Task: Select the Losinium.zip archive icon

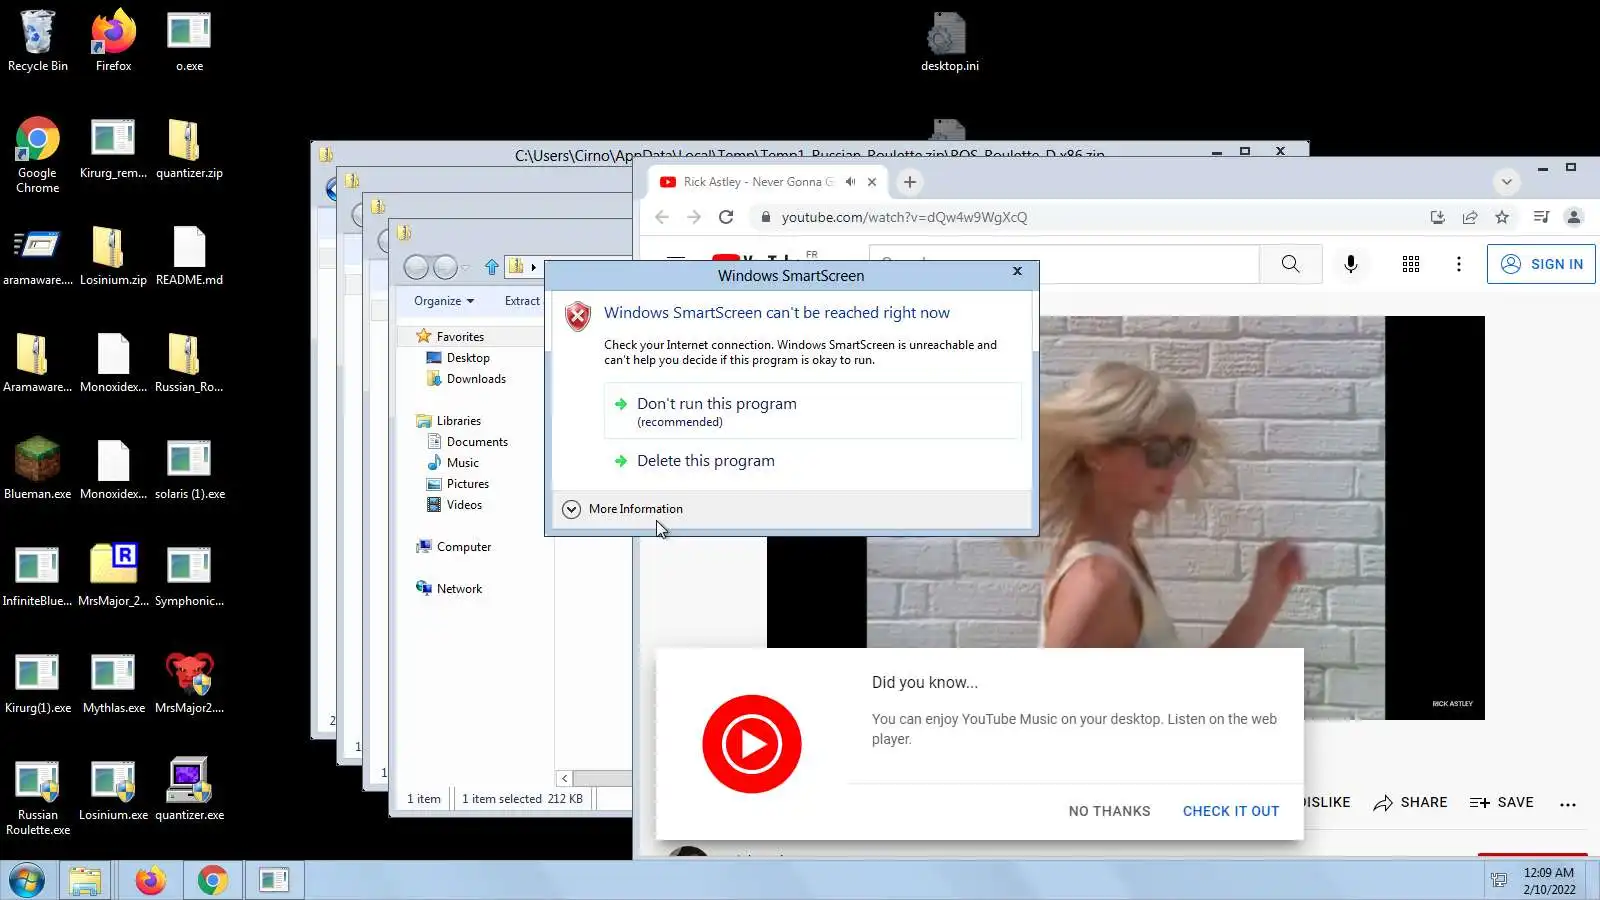Action: [113, 255]
